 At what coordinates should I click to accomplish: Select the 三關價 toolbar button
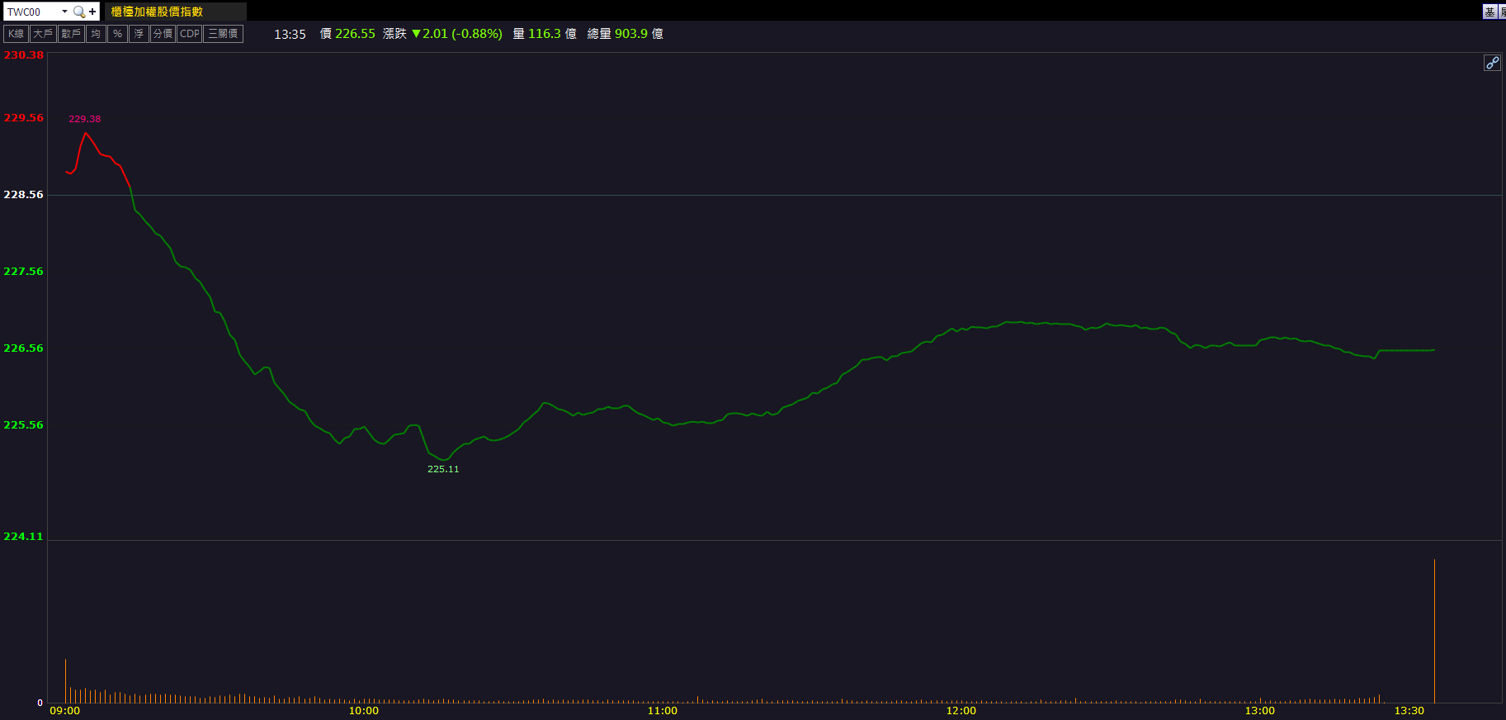click(x=224, y=34)
